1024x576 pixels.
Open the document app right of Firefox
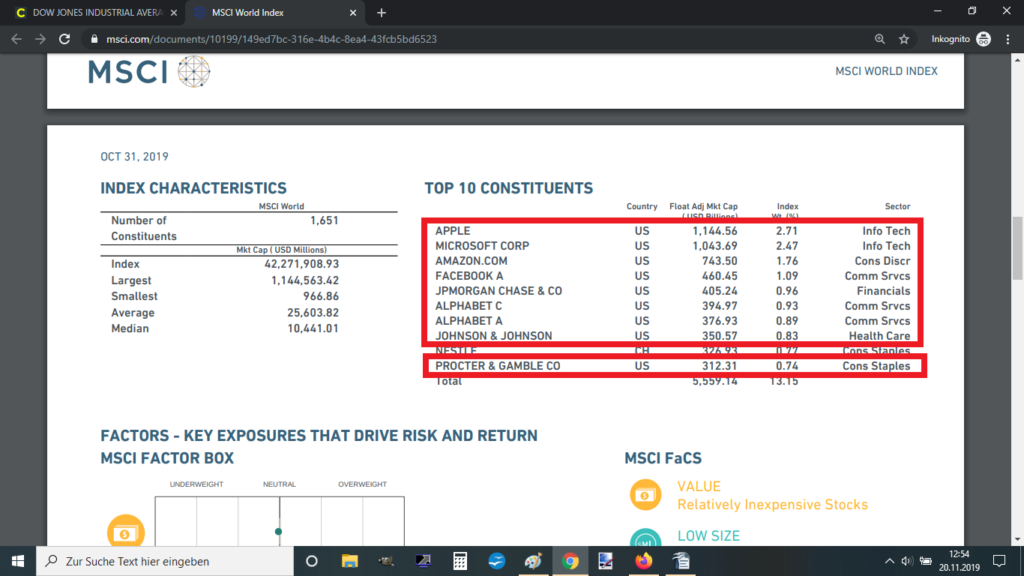pyautogui.click(x=680, y=561)
